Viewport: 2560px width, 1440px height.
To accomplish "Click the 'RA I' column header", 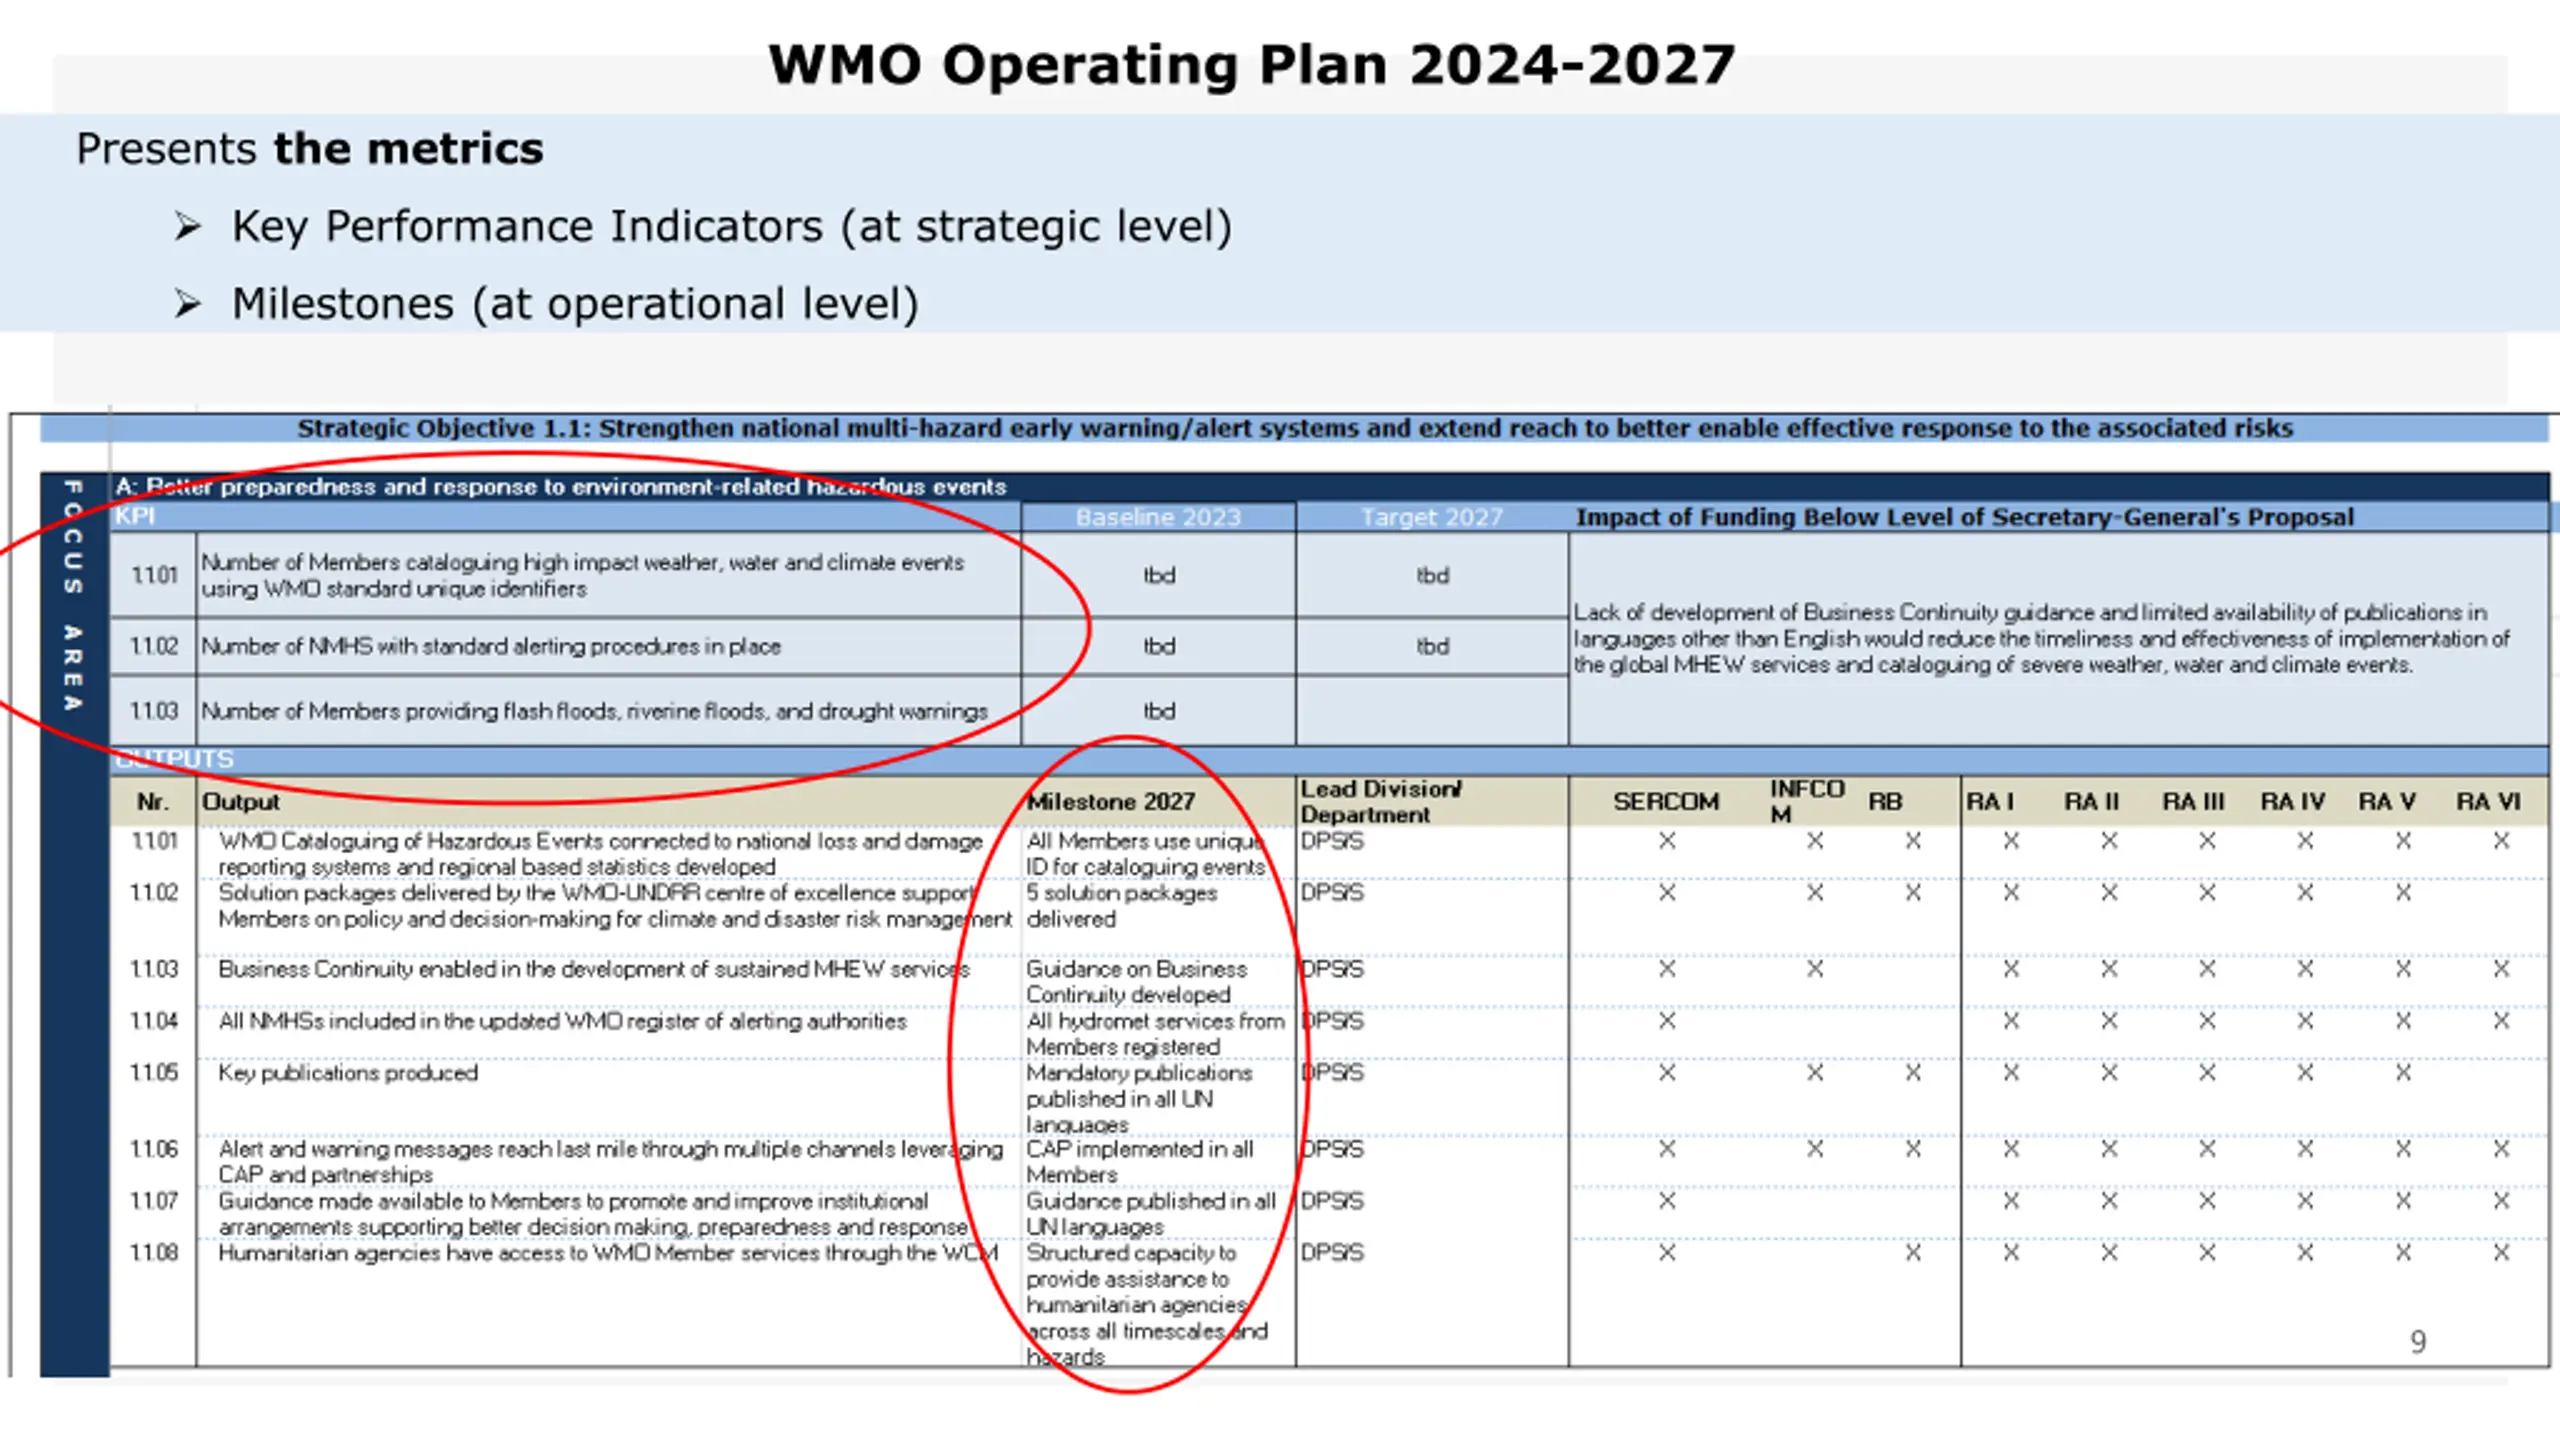I will (1990, 802).
